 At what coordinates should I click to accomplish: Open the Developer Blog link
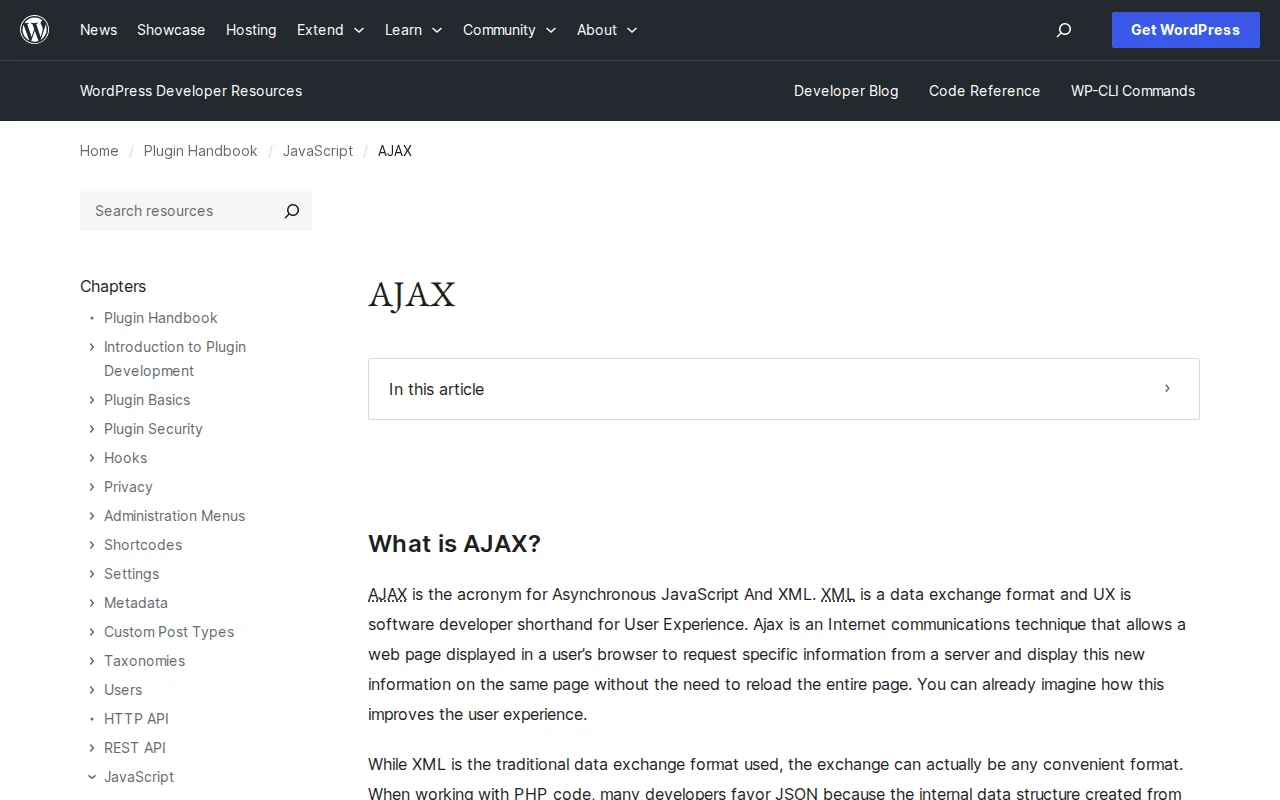tap(846, 91)
